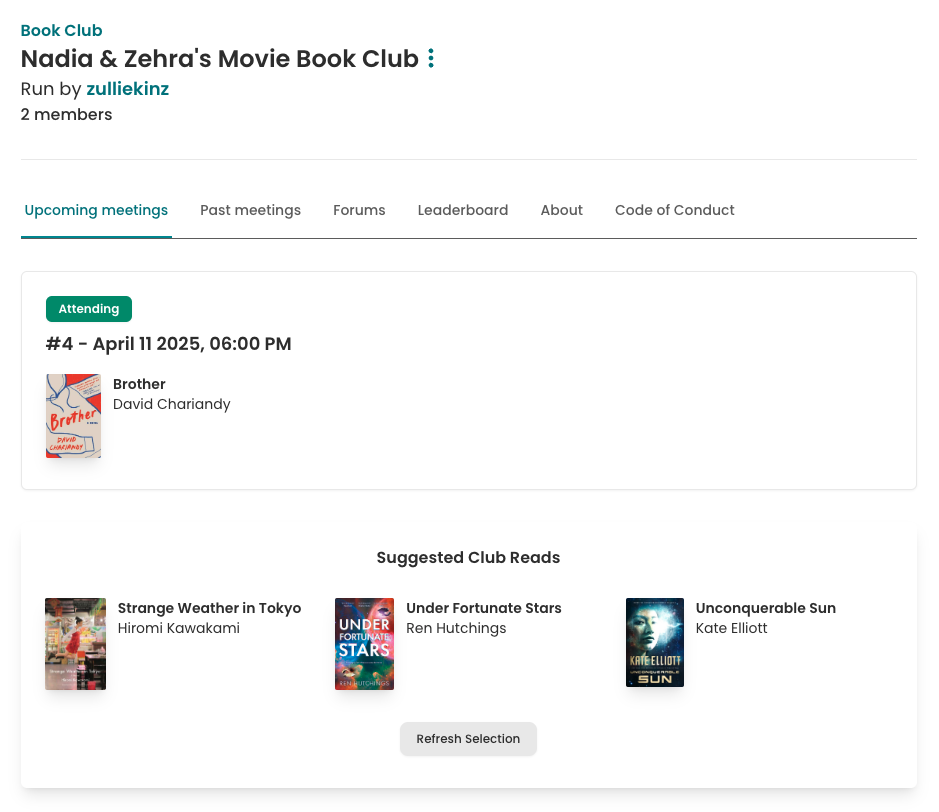939x812 pixels.
Task: Open meeting #4 April 11 2025 heading
Action: (x=169, y=344)
